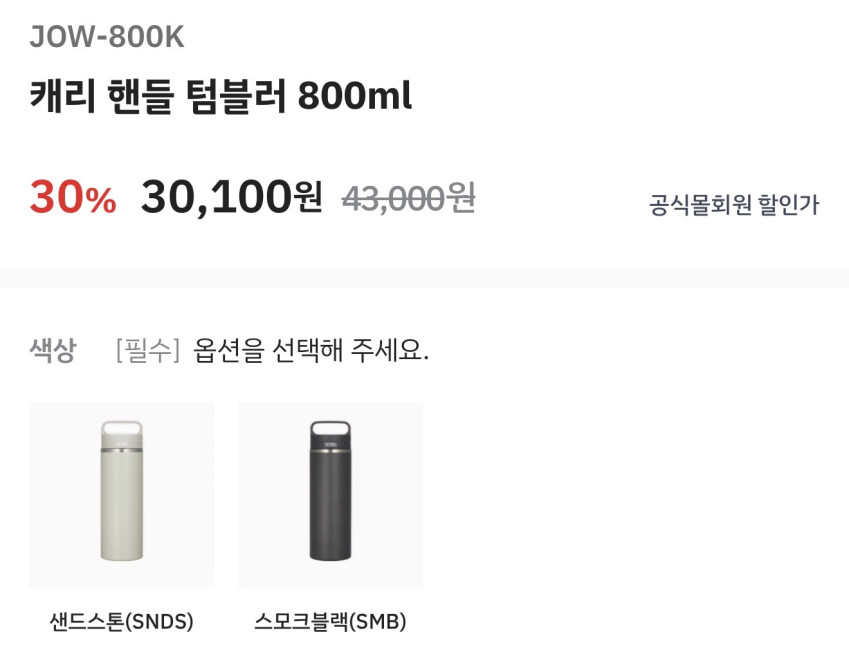Click the body of the Sandstone bottle
The height and width of the screenshot is (659, 849).
coord(121,510)
